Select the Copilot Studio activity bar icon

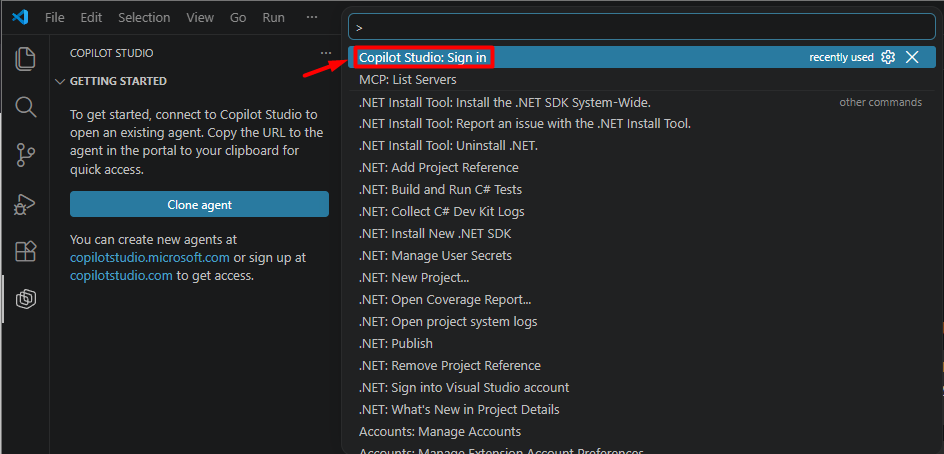pos(25,298)
